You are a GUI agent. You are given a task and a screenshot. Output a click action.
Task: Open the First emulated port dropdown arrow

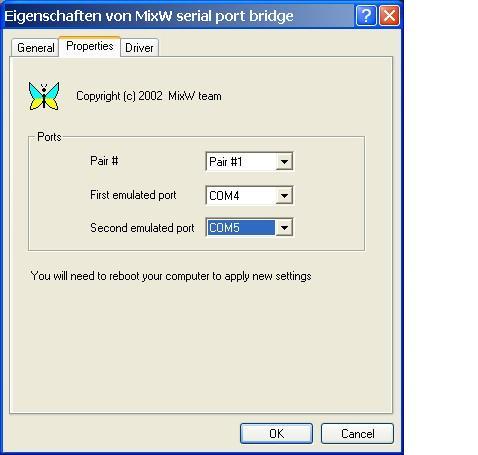[284, 195]
